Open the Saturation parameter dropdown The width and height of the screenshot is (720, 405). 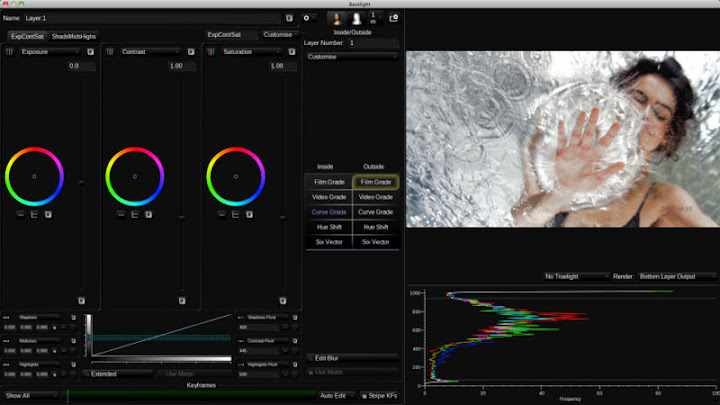251,52
